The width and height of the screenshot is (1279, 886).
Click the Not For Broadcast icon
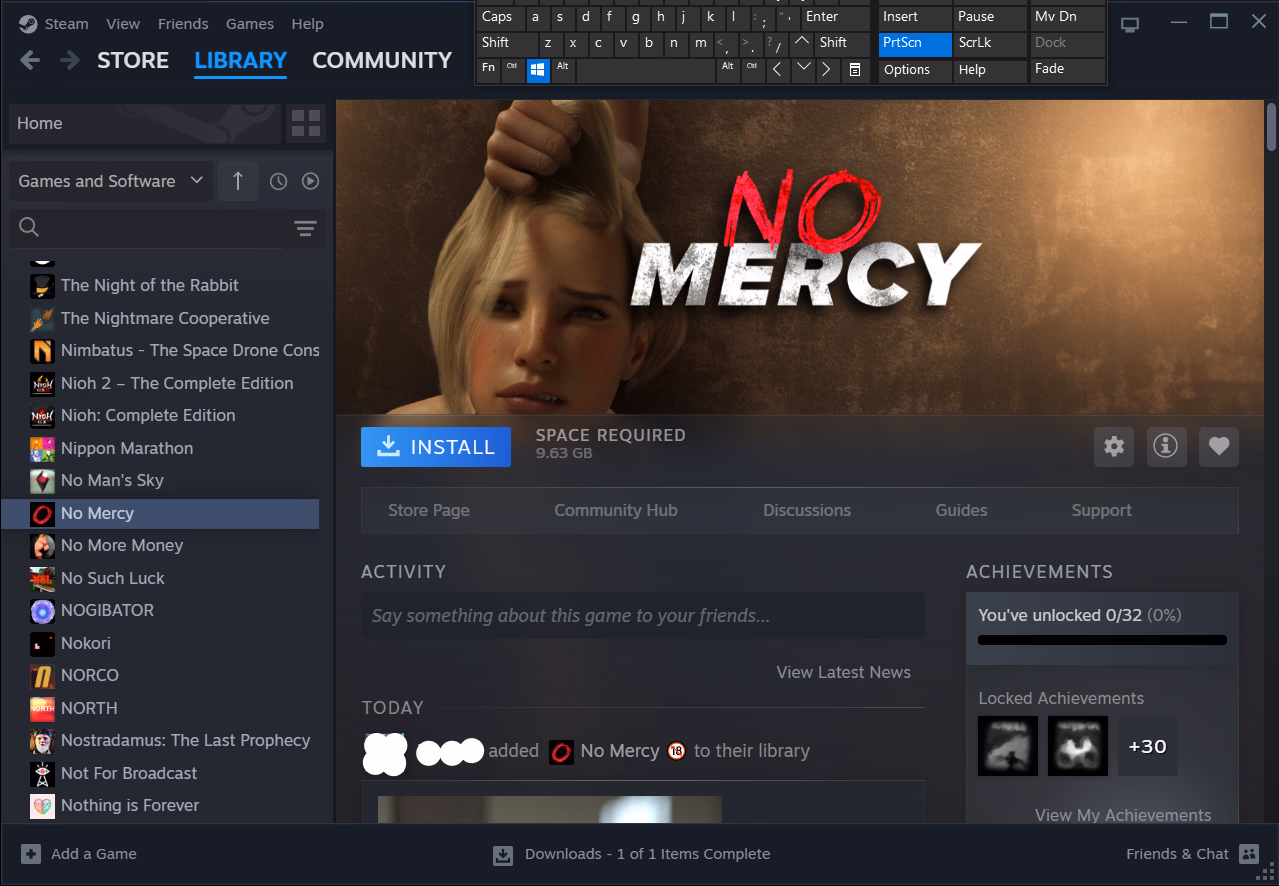tap(42, 774)
